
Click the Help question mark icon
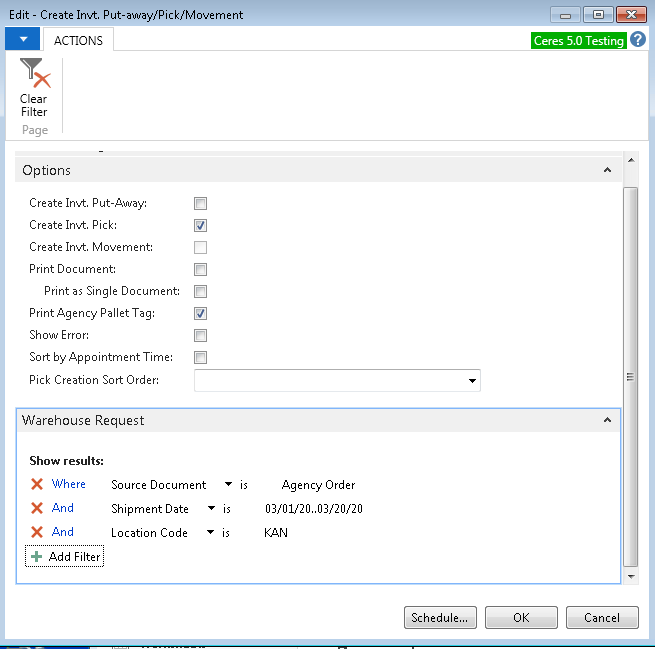(638, 40)
